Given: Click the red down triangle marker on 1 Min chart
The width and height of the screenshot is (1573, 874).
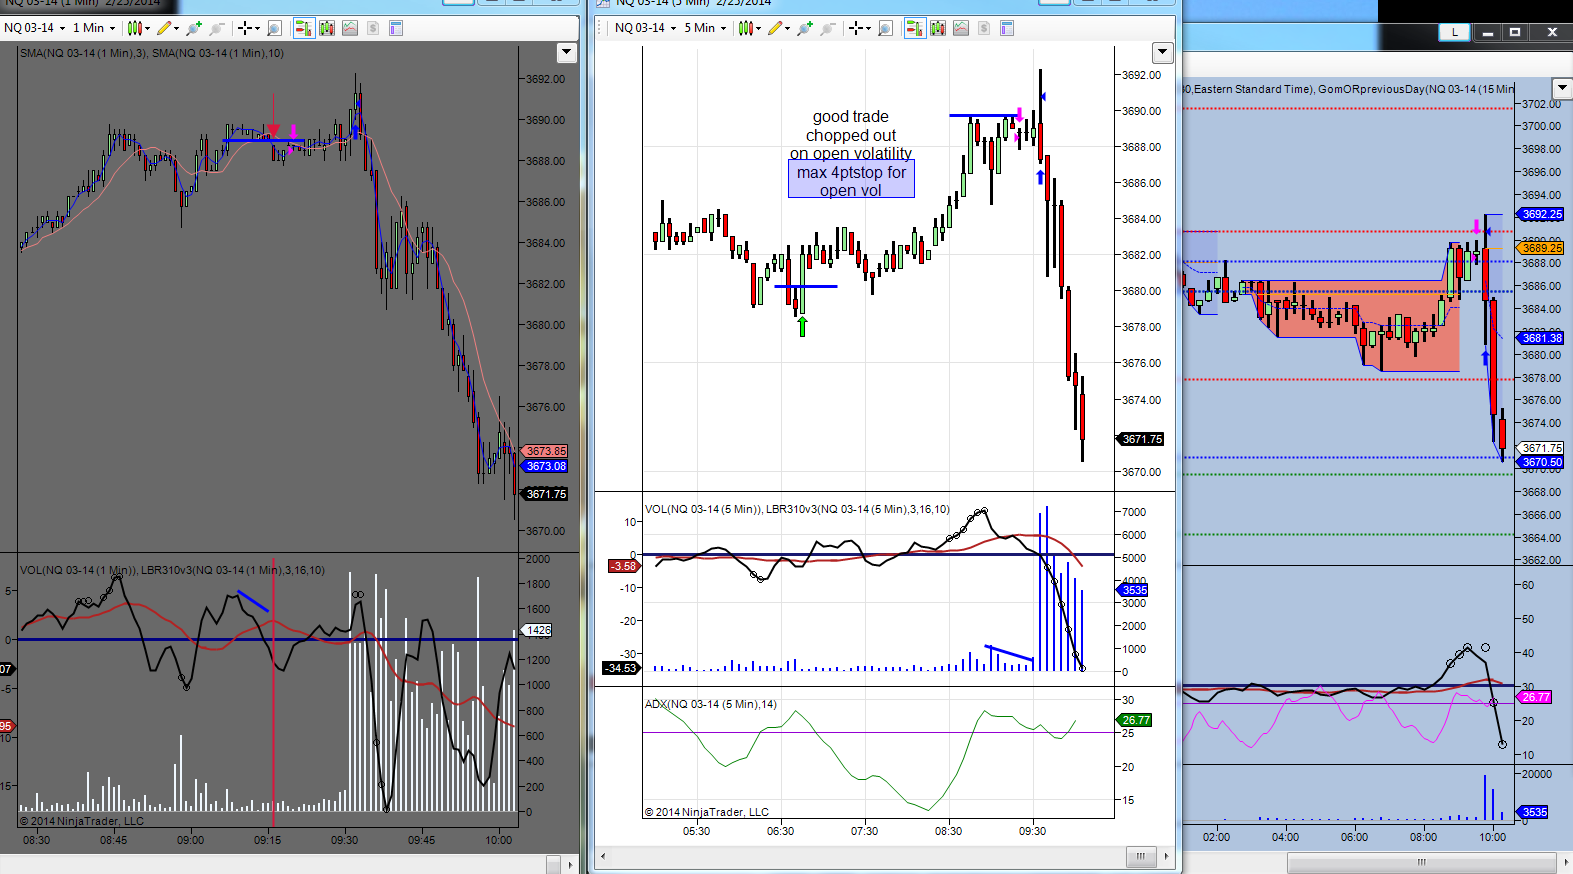Looking at the screenshot, I should [x=273, y=131].
